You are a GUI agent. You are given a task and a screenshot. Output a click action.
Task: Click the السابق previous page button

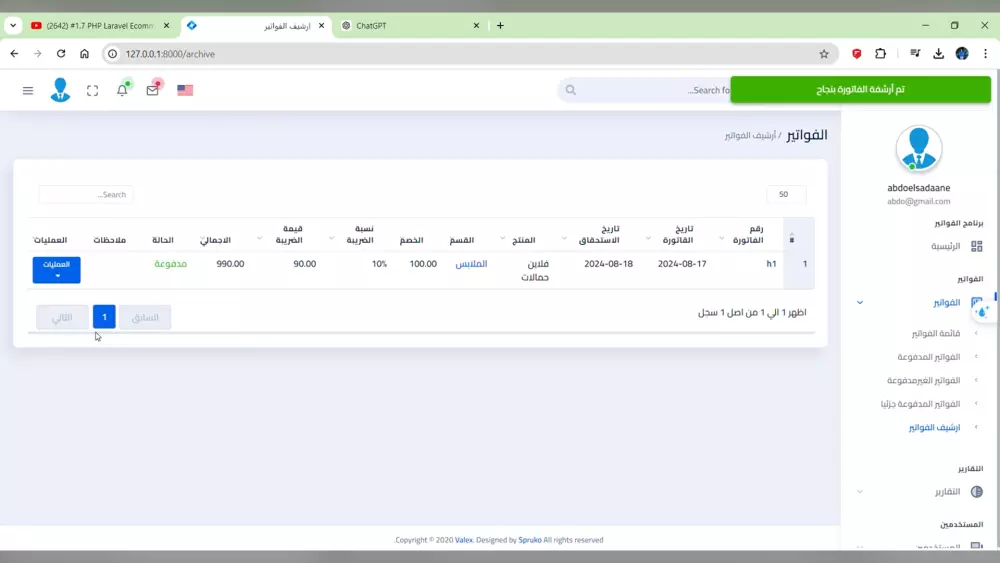145,317
